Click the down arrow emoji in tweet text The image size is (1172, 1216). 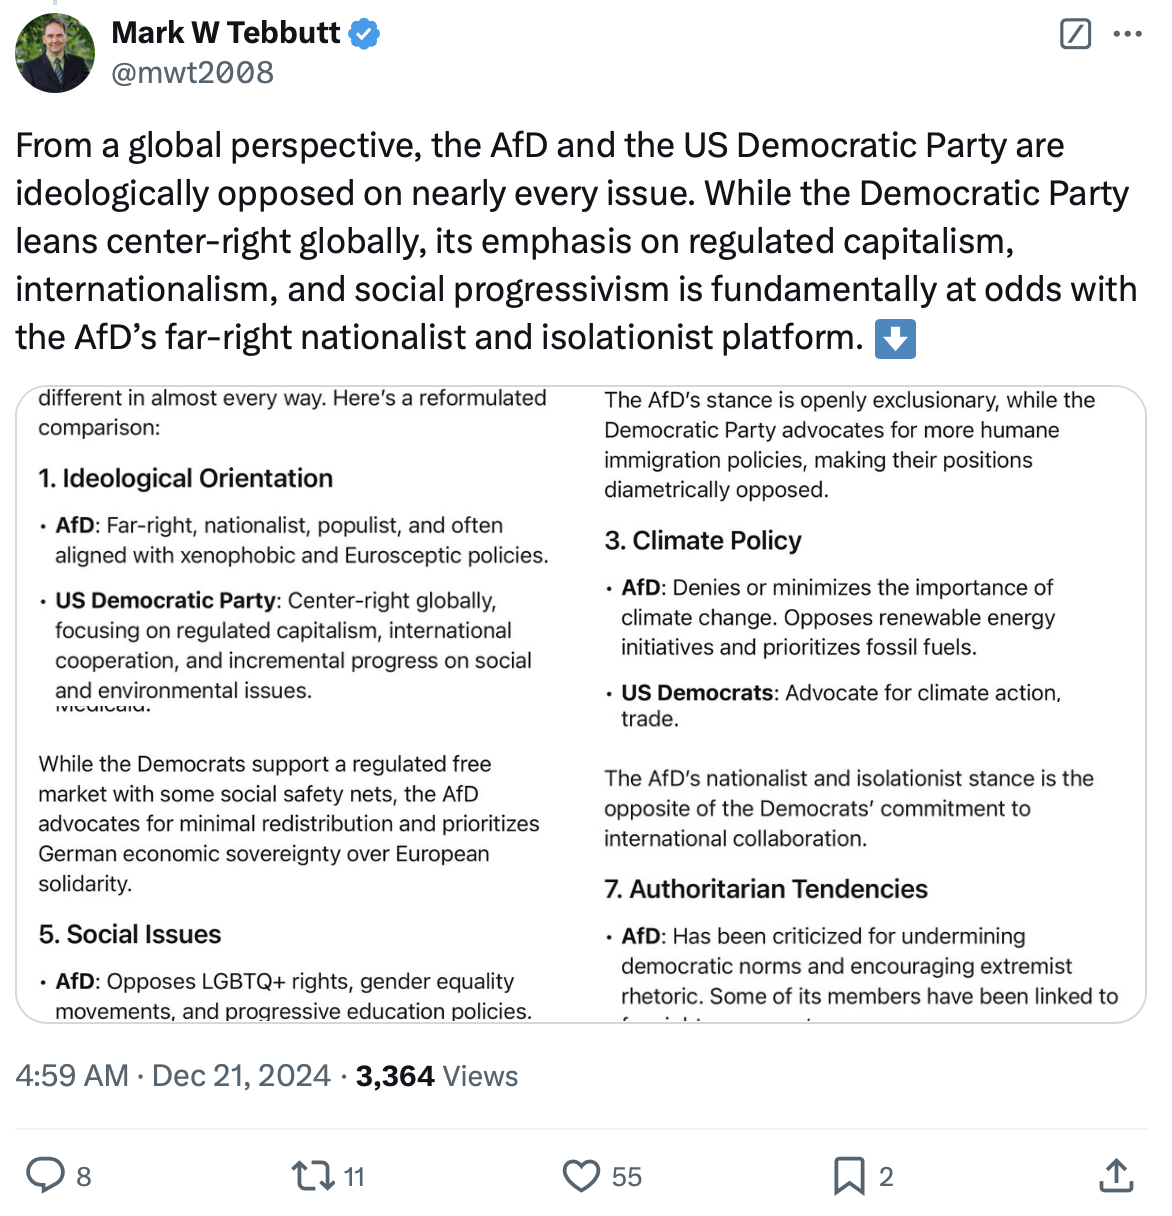[895, 338]
